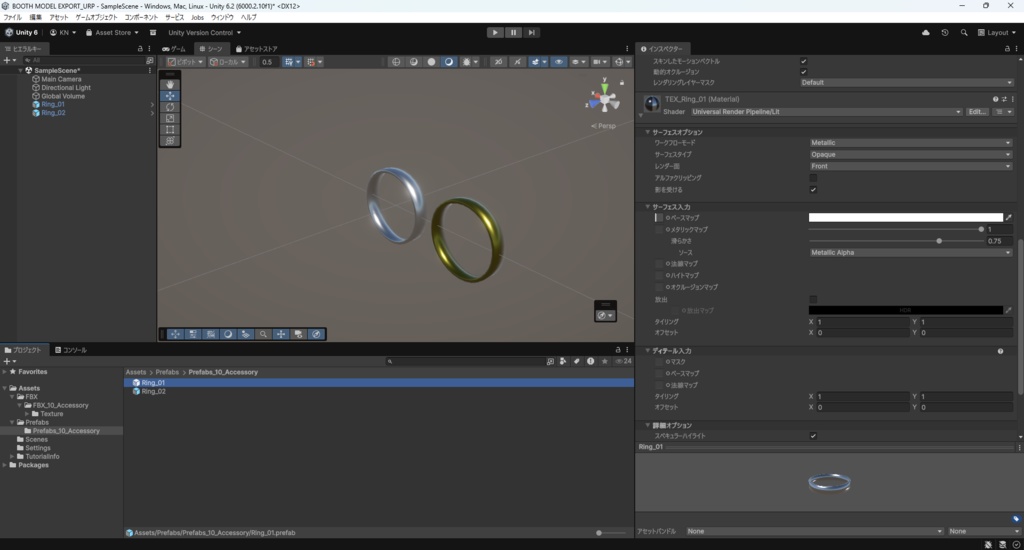
Task: Open the surface type Opaque dropdown
Action: coord(911,154)
